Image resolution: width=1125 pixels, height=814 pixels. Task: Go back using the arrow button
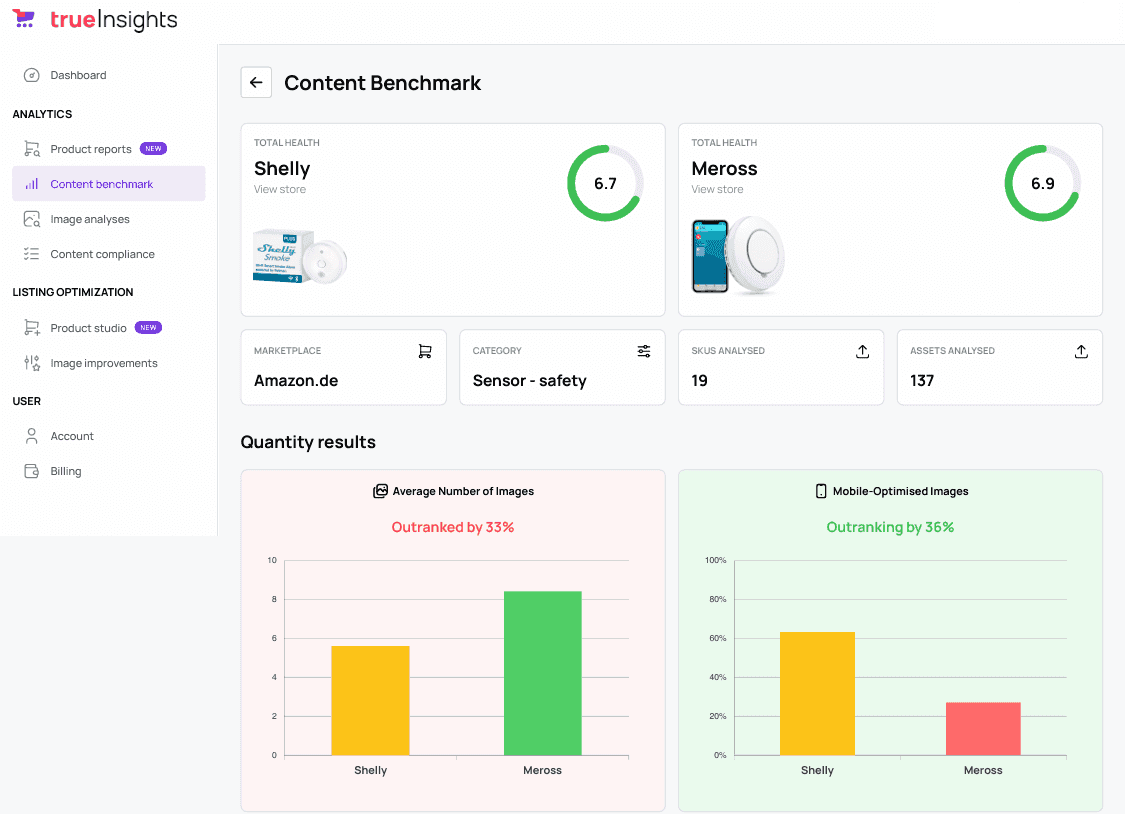(x=256, y=82)
